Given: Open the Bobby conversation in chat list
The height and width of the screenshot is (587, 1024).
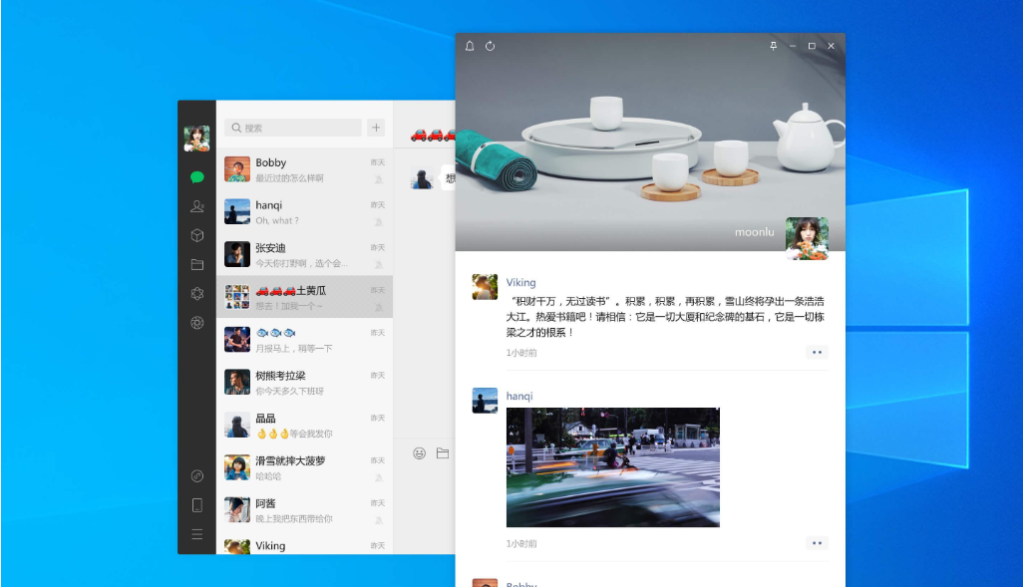Looking at the screenshot, I should click(304, 170).
